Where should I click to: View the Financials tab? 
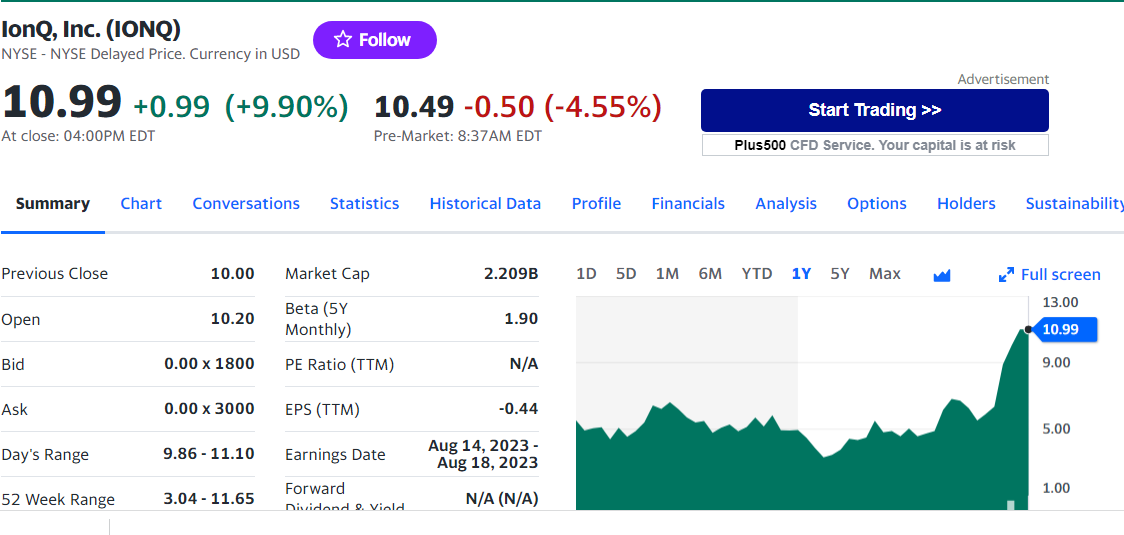(688, 204)
